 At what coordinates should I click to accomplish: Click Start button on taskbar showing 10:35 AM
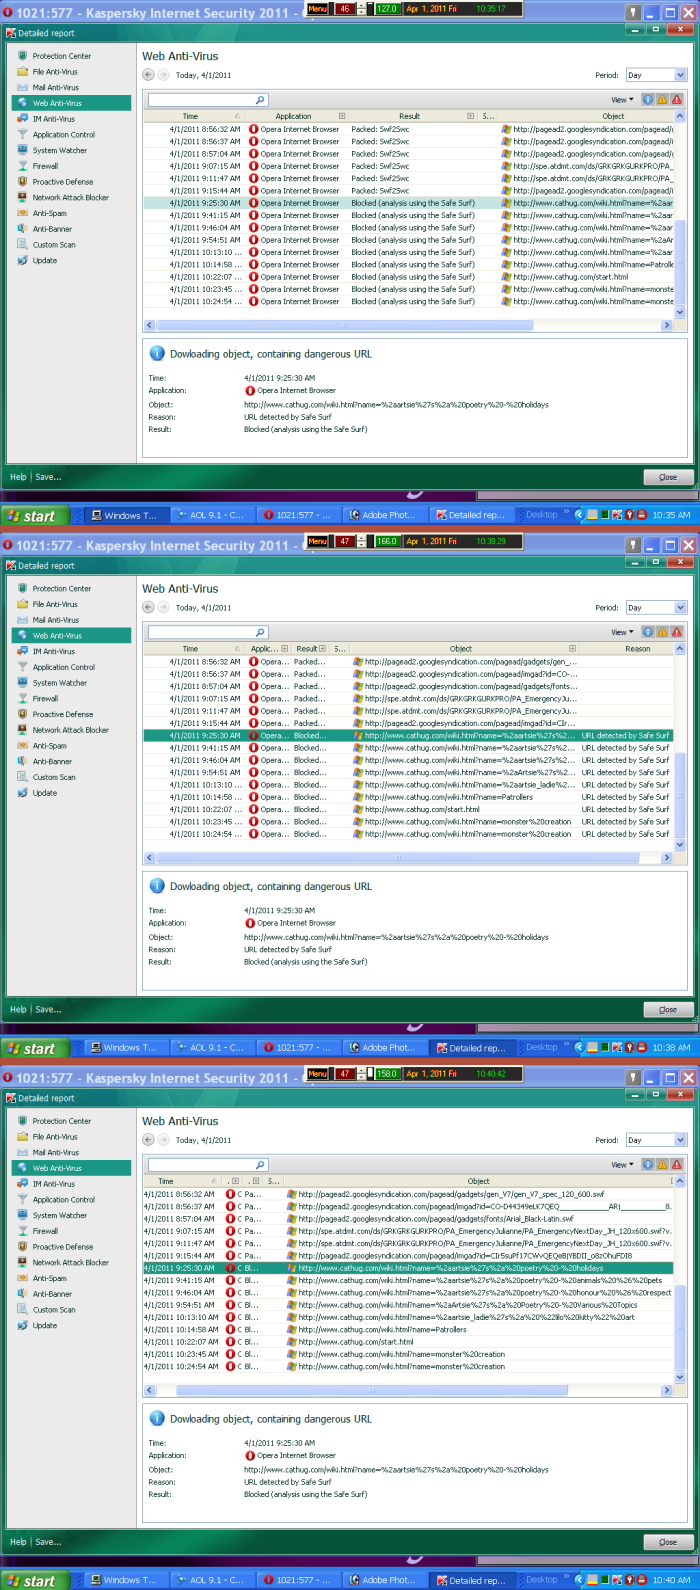(x=34, y=516)
